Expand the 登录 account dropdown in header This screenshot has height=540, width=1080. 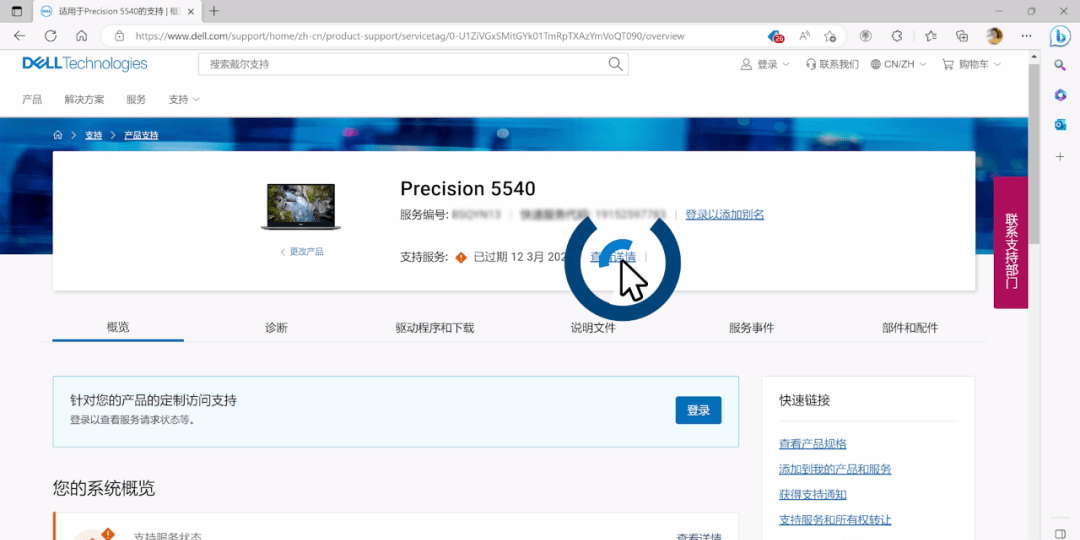(x=765, y=64)
